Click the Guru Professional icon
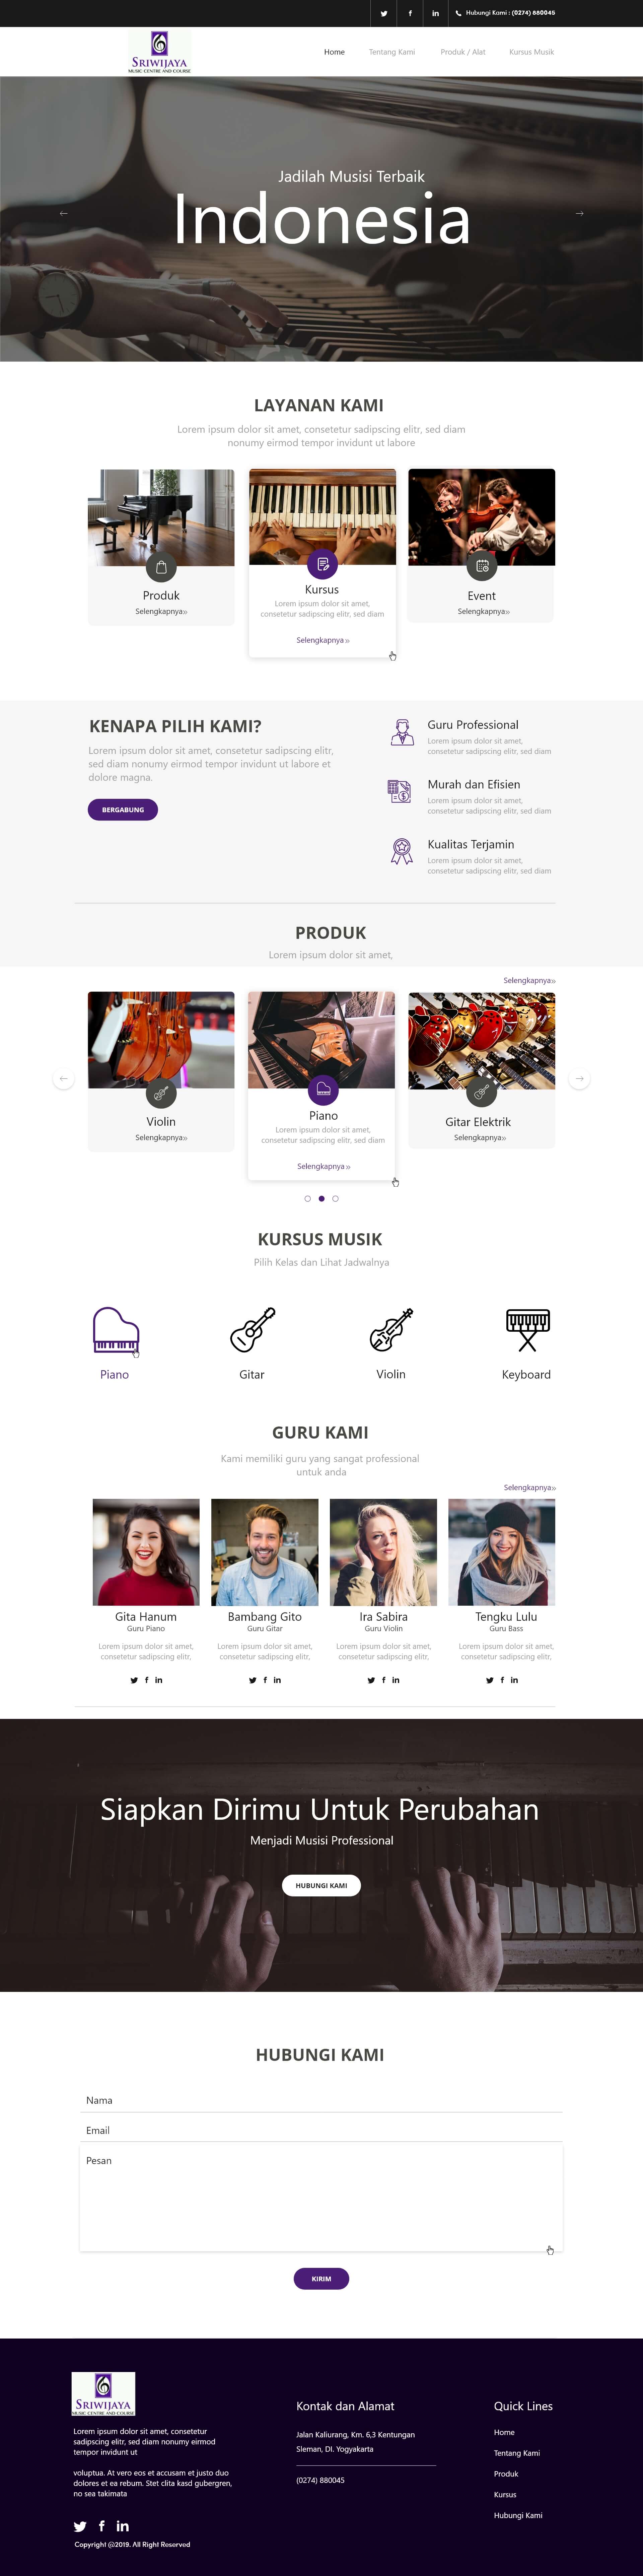 [x=402, y=732]
